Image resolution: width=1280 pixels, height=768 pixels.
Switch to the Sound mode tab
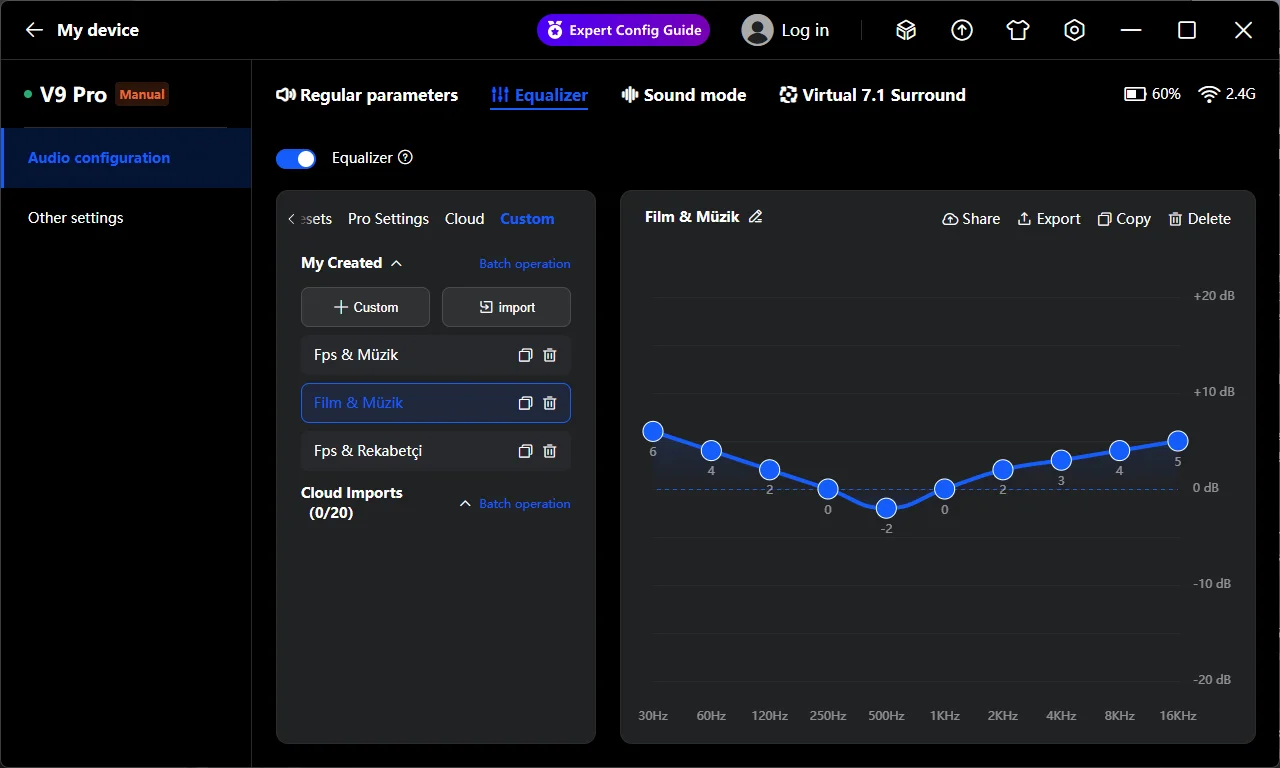tap(684, 95)
